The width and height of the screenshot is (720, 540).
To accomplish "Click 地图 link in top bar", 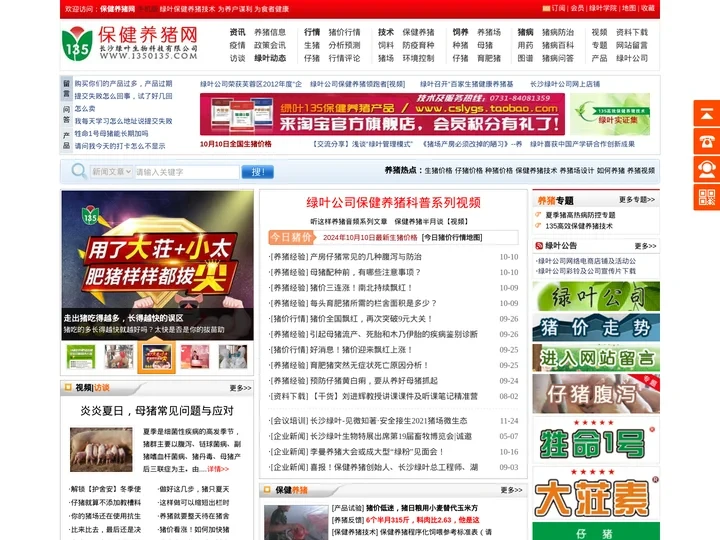I will point(629,8).
